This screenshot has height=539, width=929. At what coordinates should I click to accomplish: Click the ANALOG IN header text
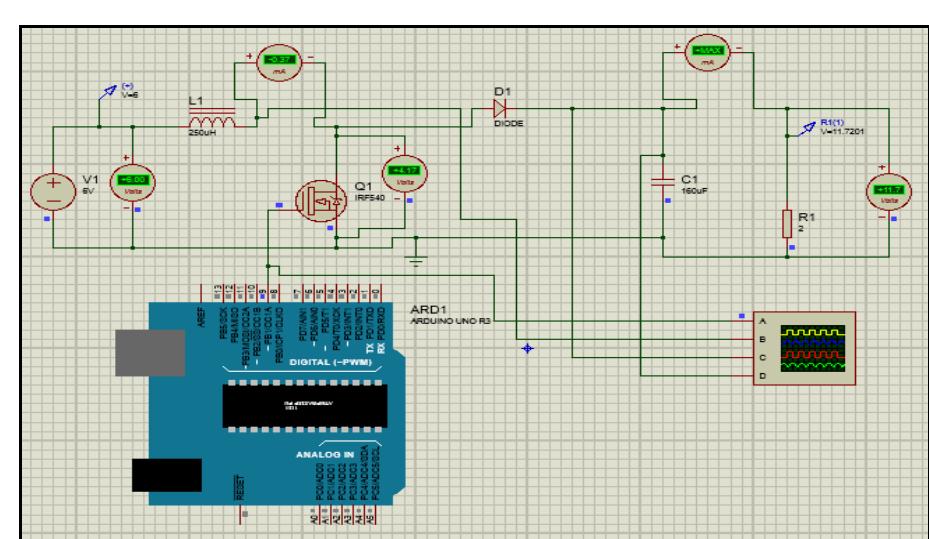325,454
